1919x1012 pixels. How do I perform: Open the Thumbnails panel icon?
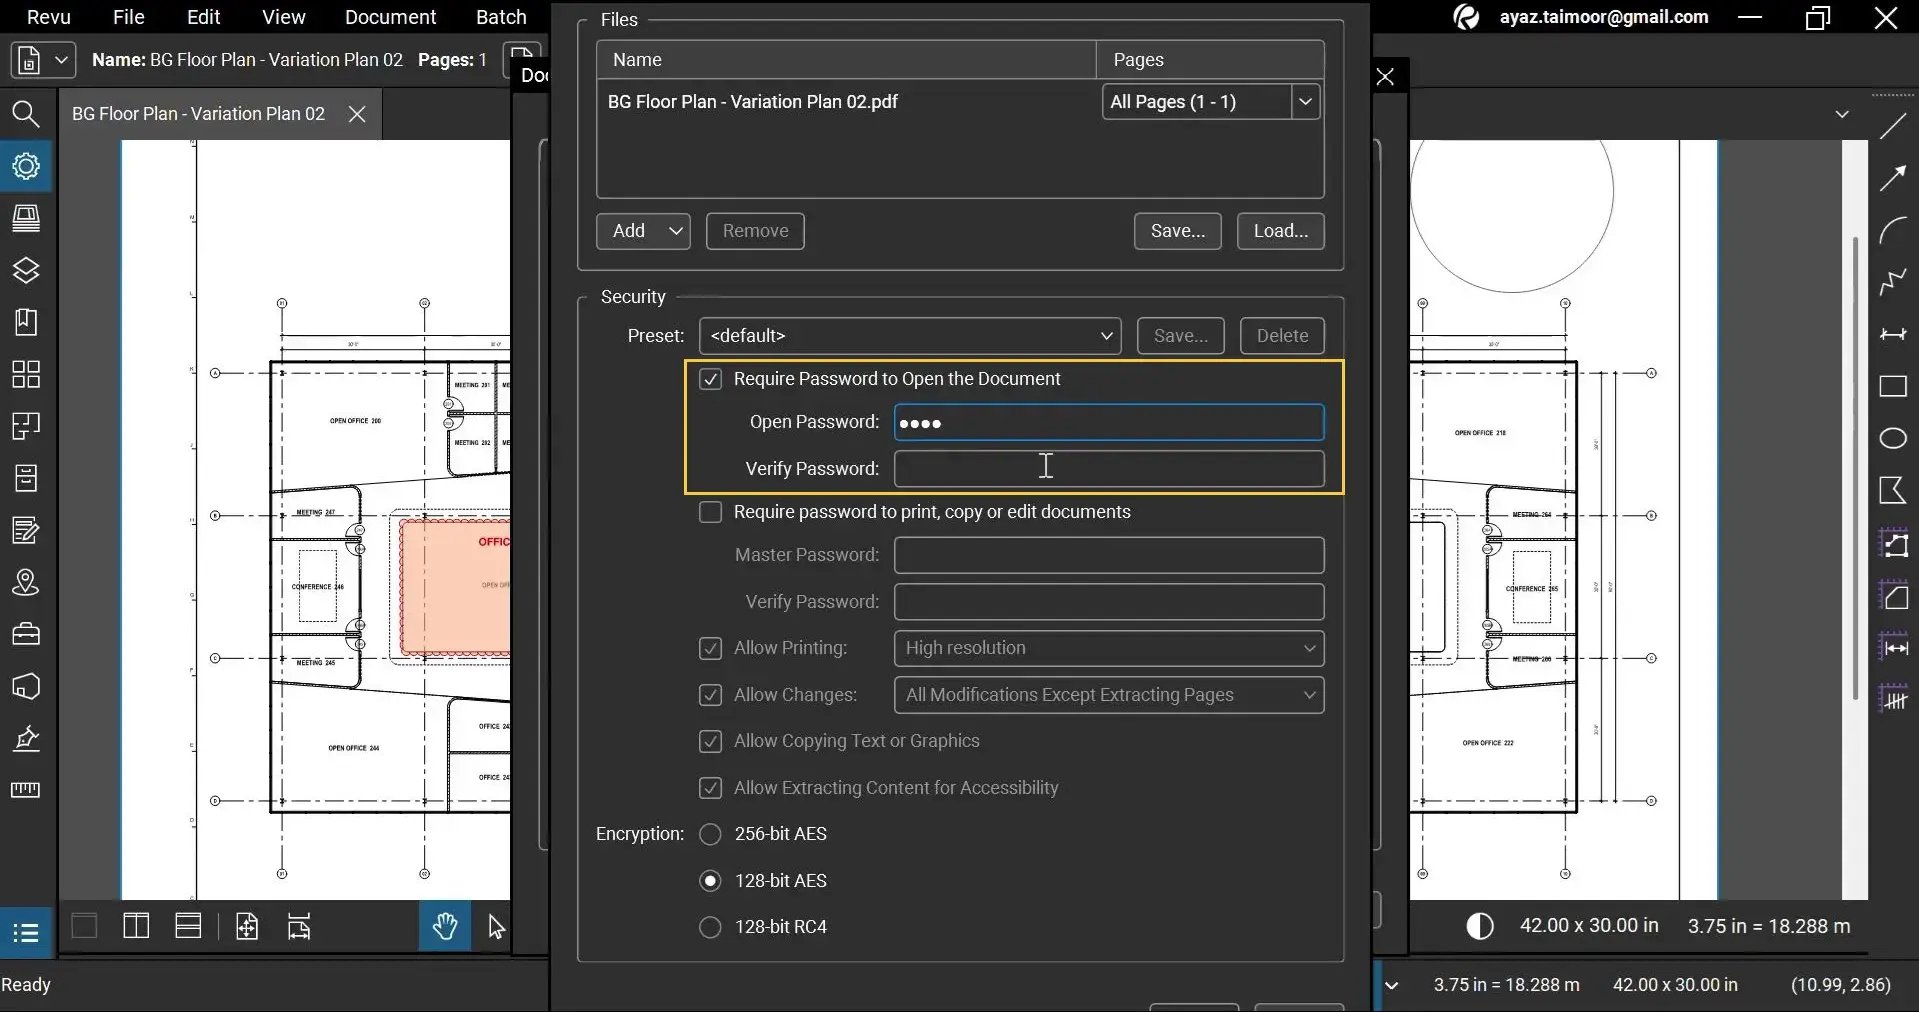point(26,374)
